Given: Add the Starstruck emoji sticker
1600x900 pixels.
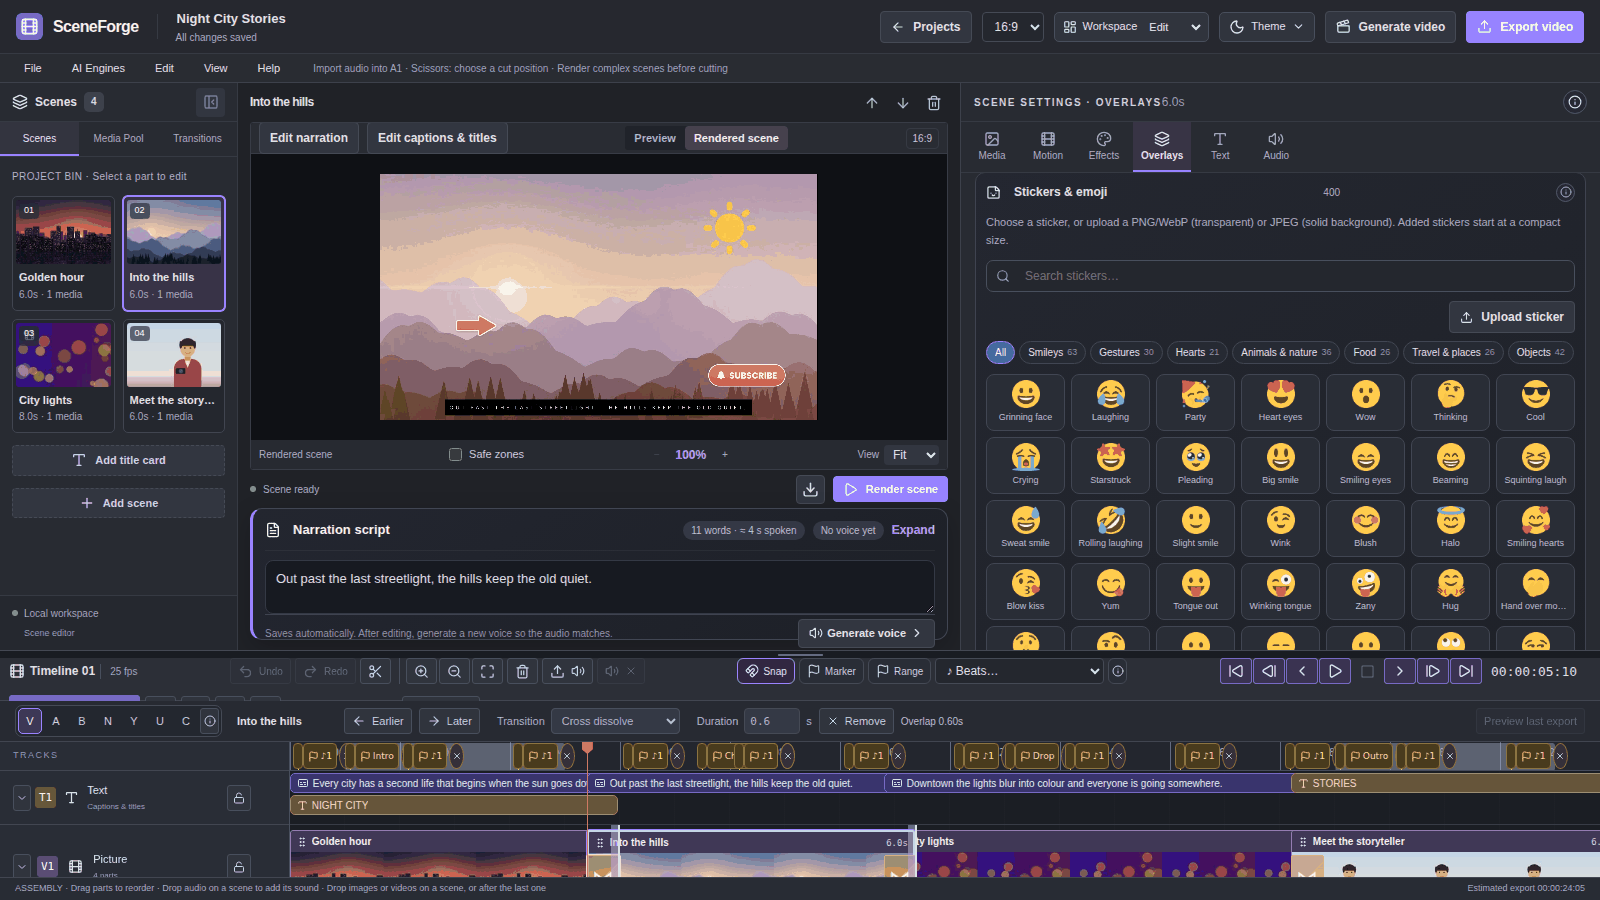Looking at the screenshot, I should (x=1110, y=465).
